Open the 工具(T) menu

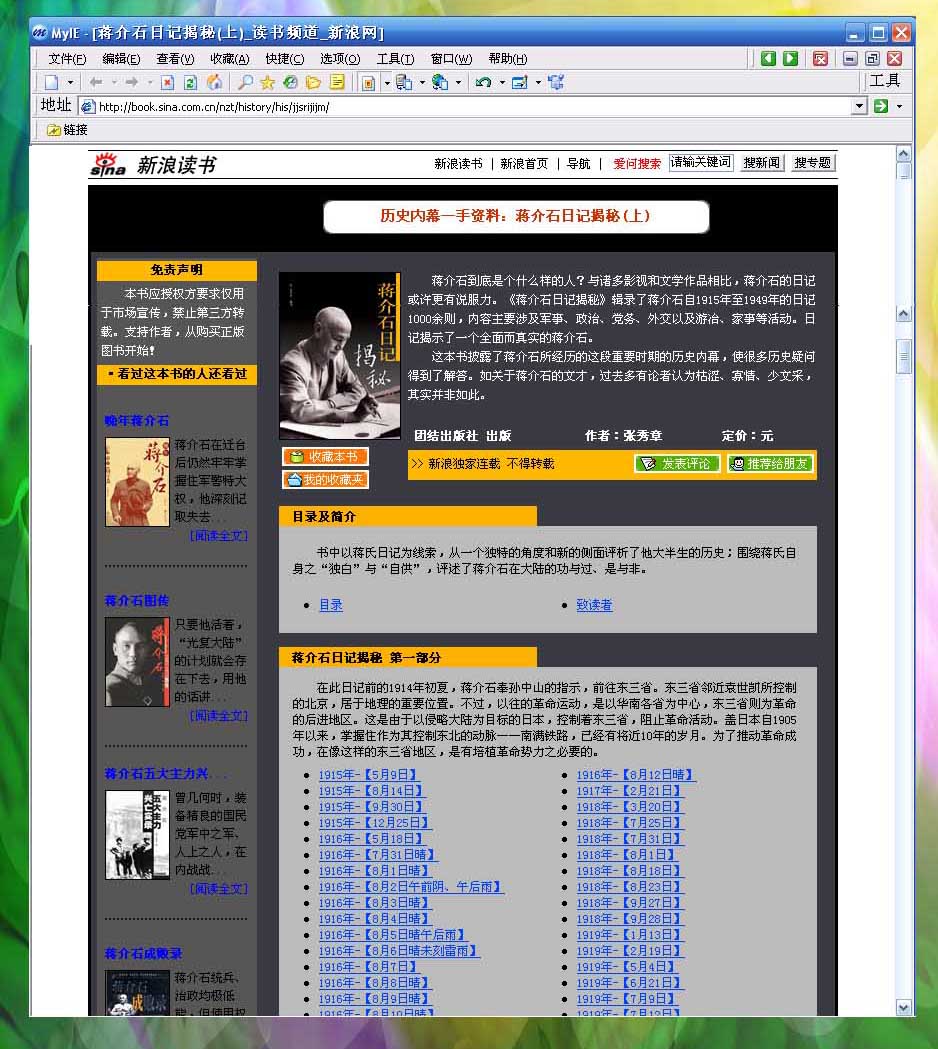[395, 59]
